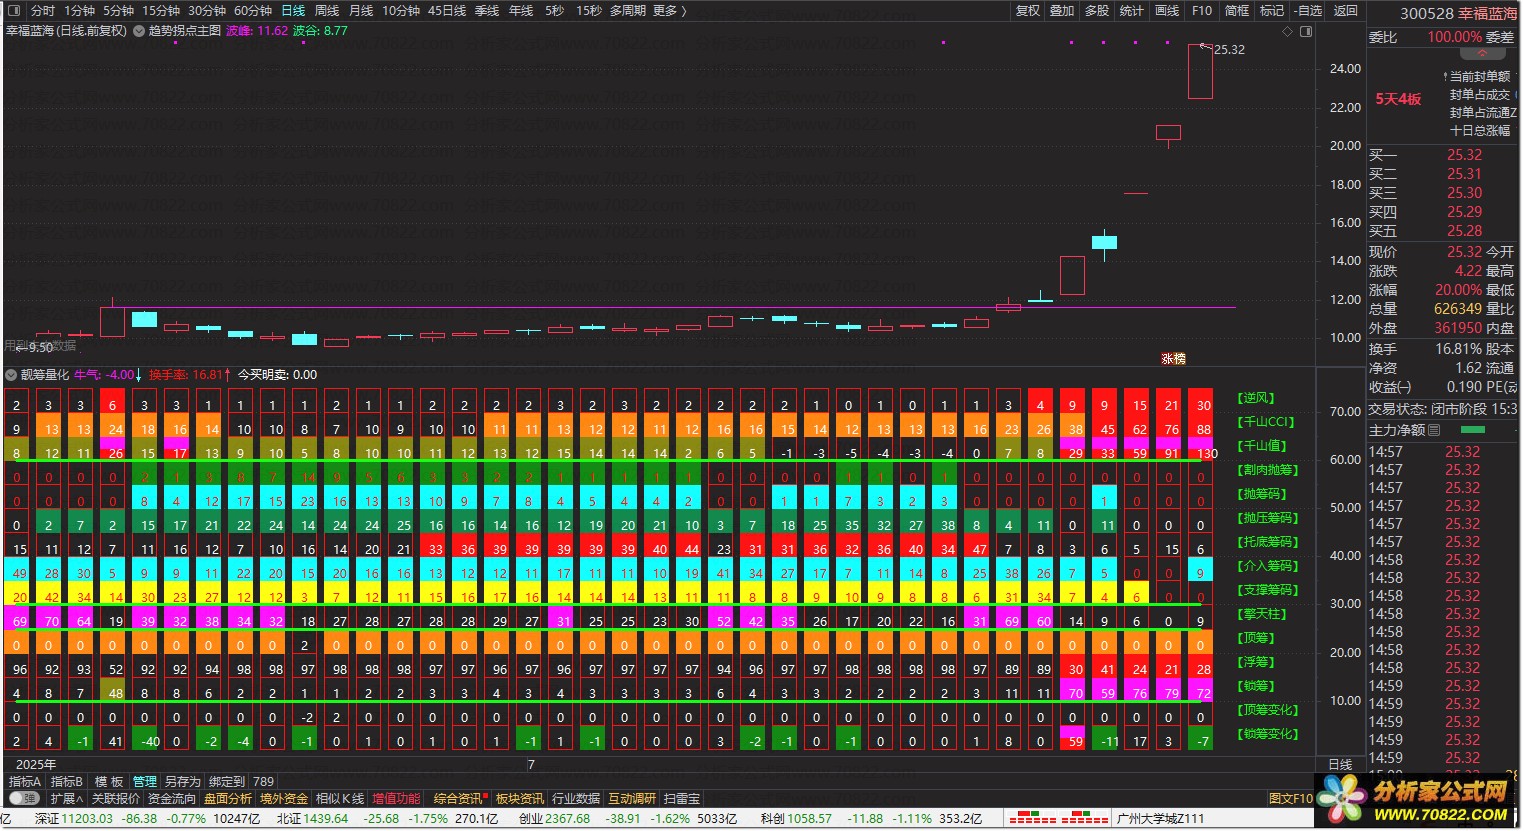Click the 图文F10 link
Viewport: 1524px width, 831px height.
pyautogui.click(x=1290, y=799)
